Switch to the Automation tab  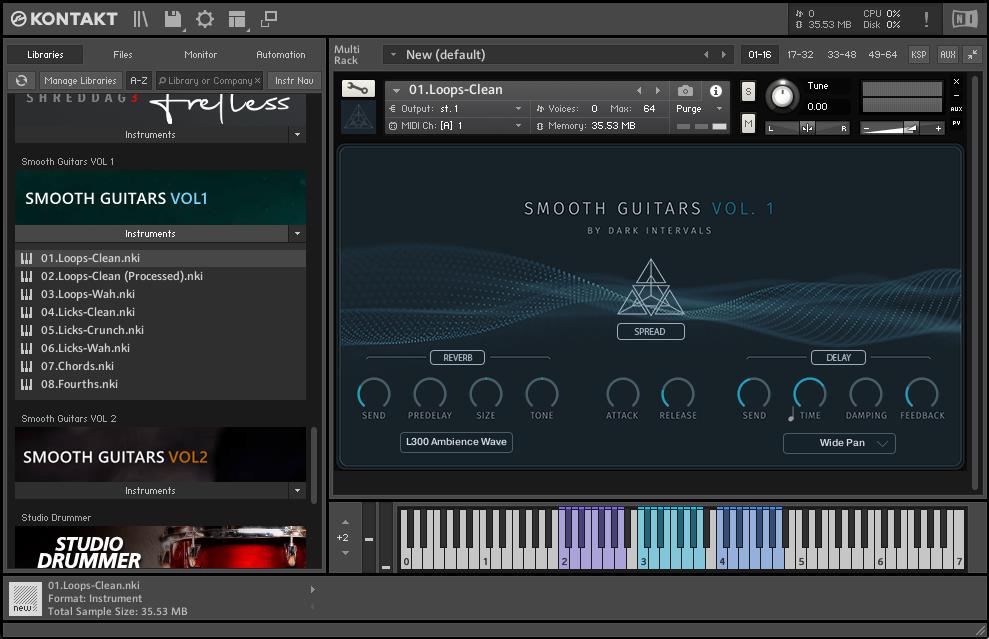pyautogui.click(x=281, y=55)
